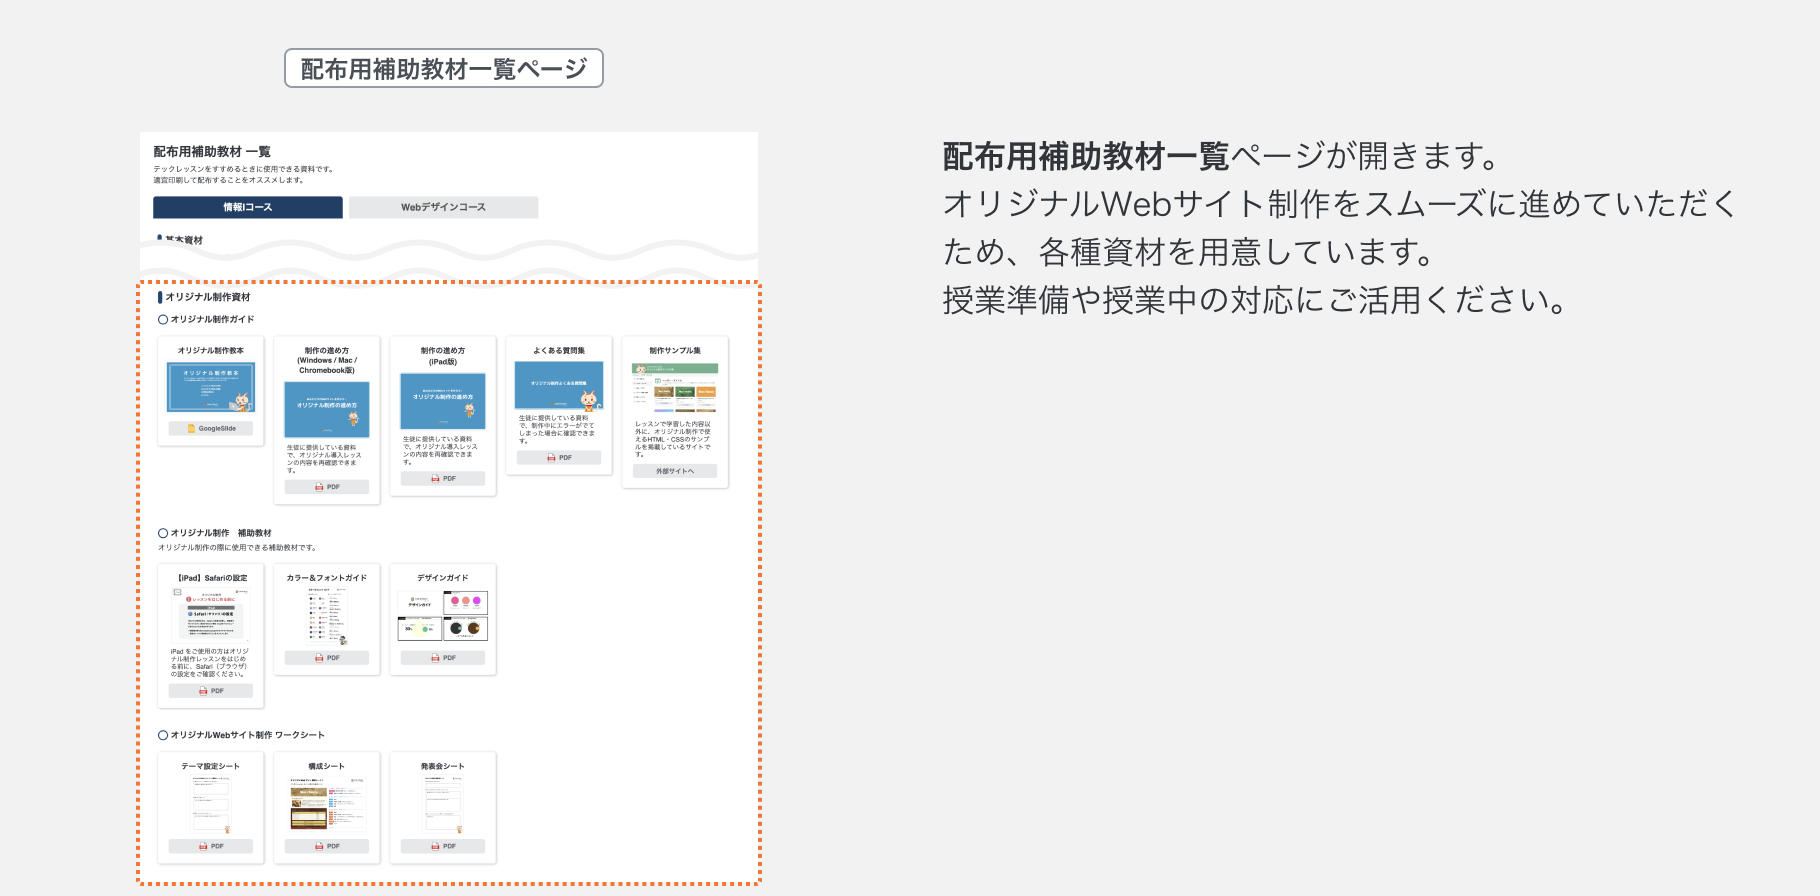
Task: Open PDF for 制作の進め方 (iPad版)
Action: coord(443,478)
